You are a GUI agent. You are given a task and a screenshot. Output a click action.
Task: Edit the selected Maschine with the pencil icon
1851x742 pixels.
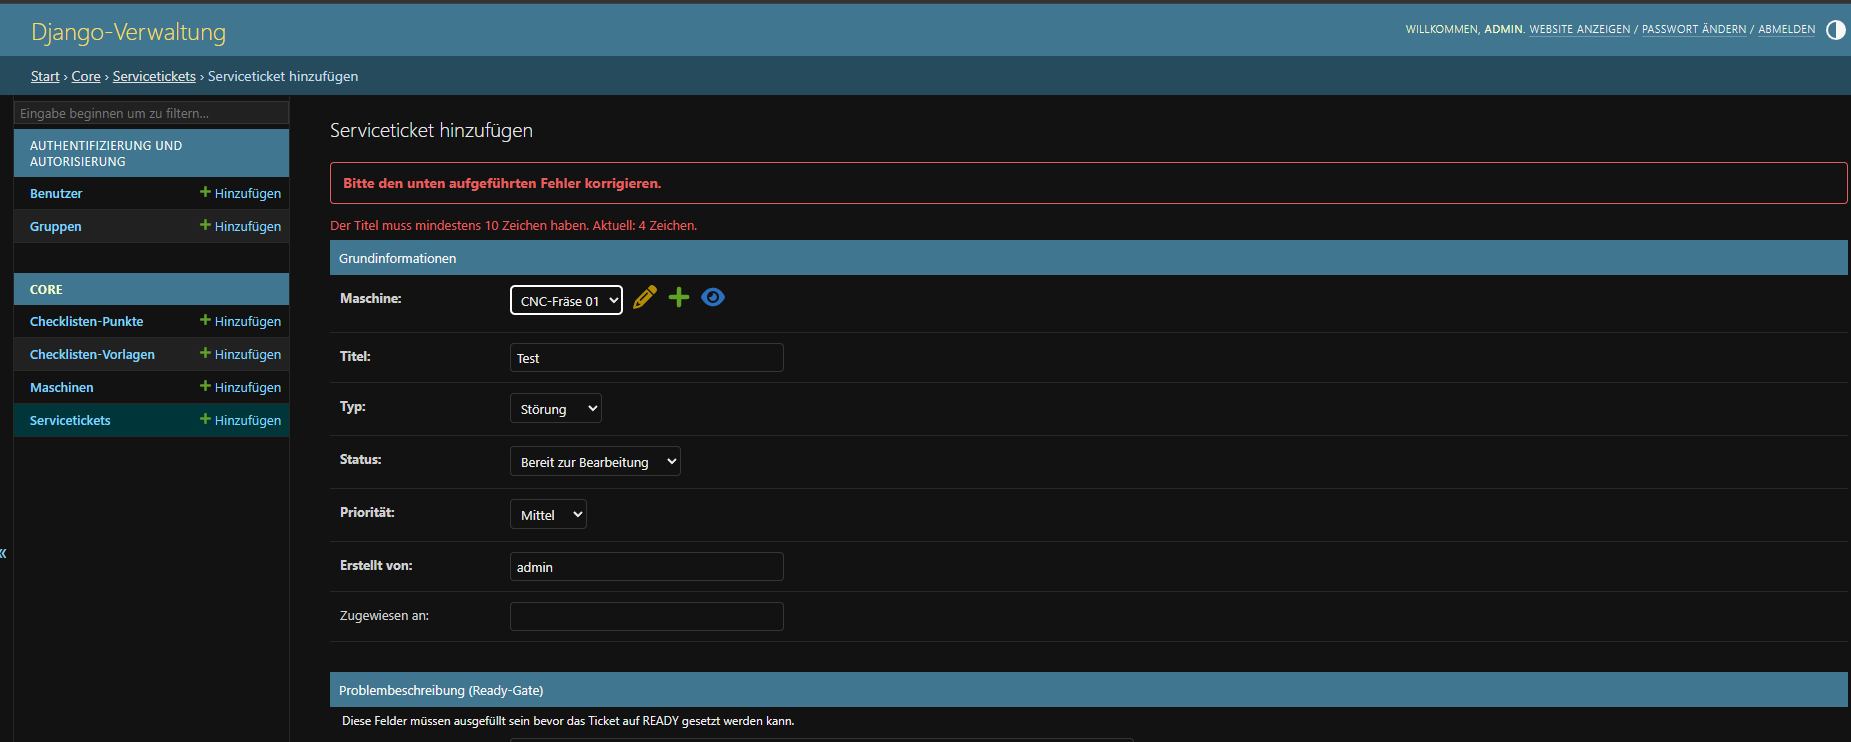645,297
